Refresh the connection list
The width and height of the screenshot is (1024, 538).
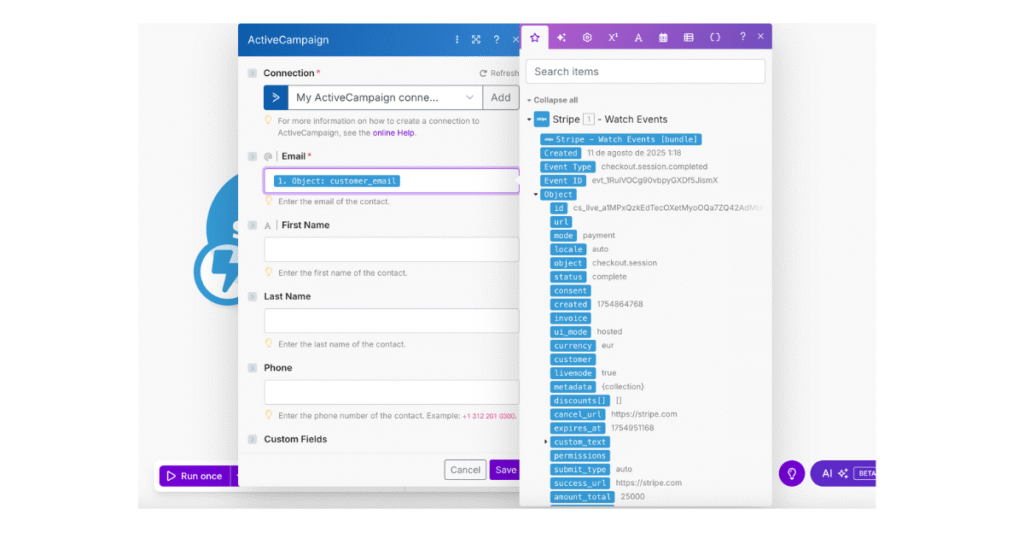pos(499,73)
